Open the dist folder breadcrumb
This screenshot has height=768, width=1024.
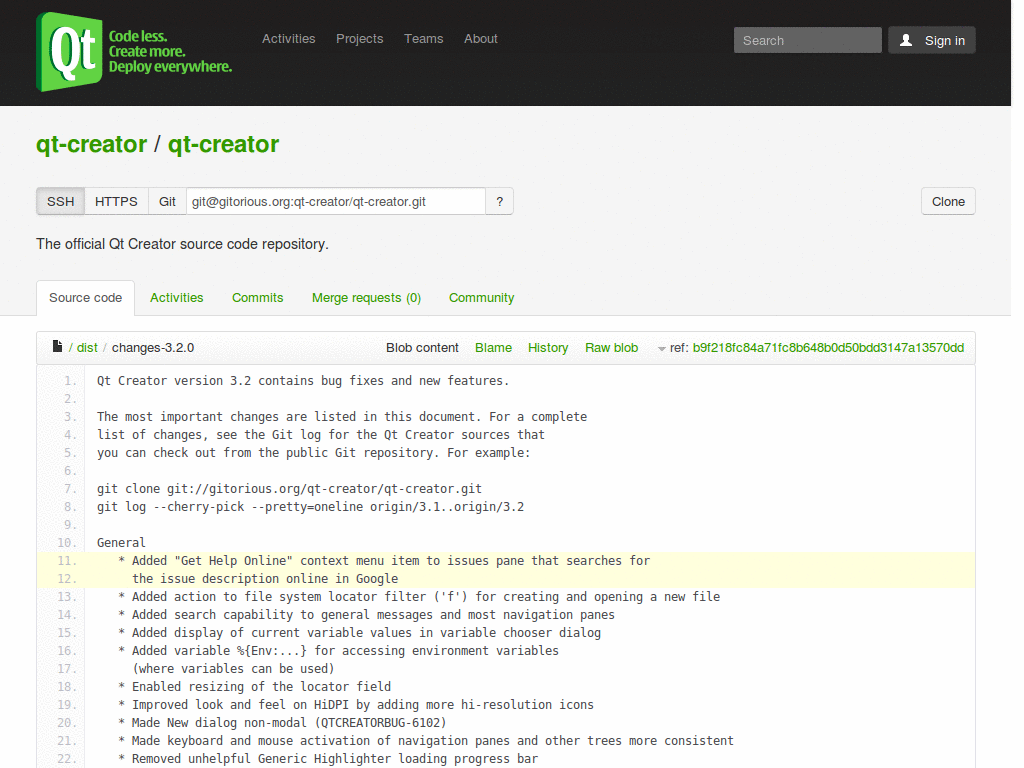[87, 348]
